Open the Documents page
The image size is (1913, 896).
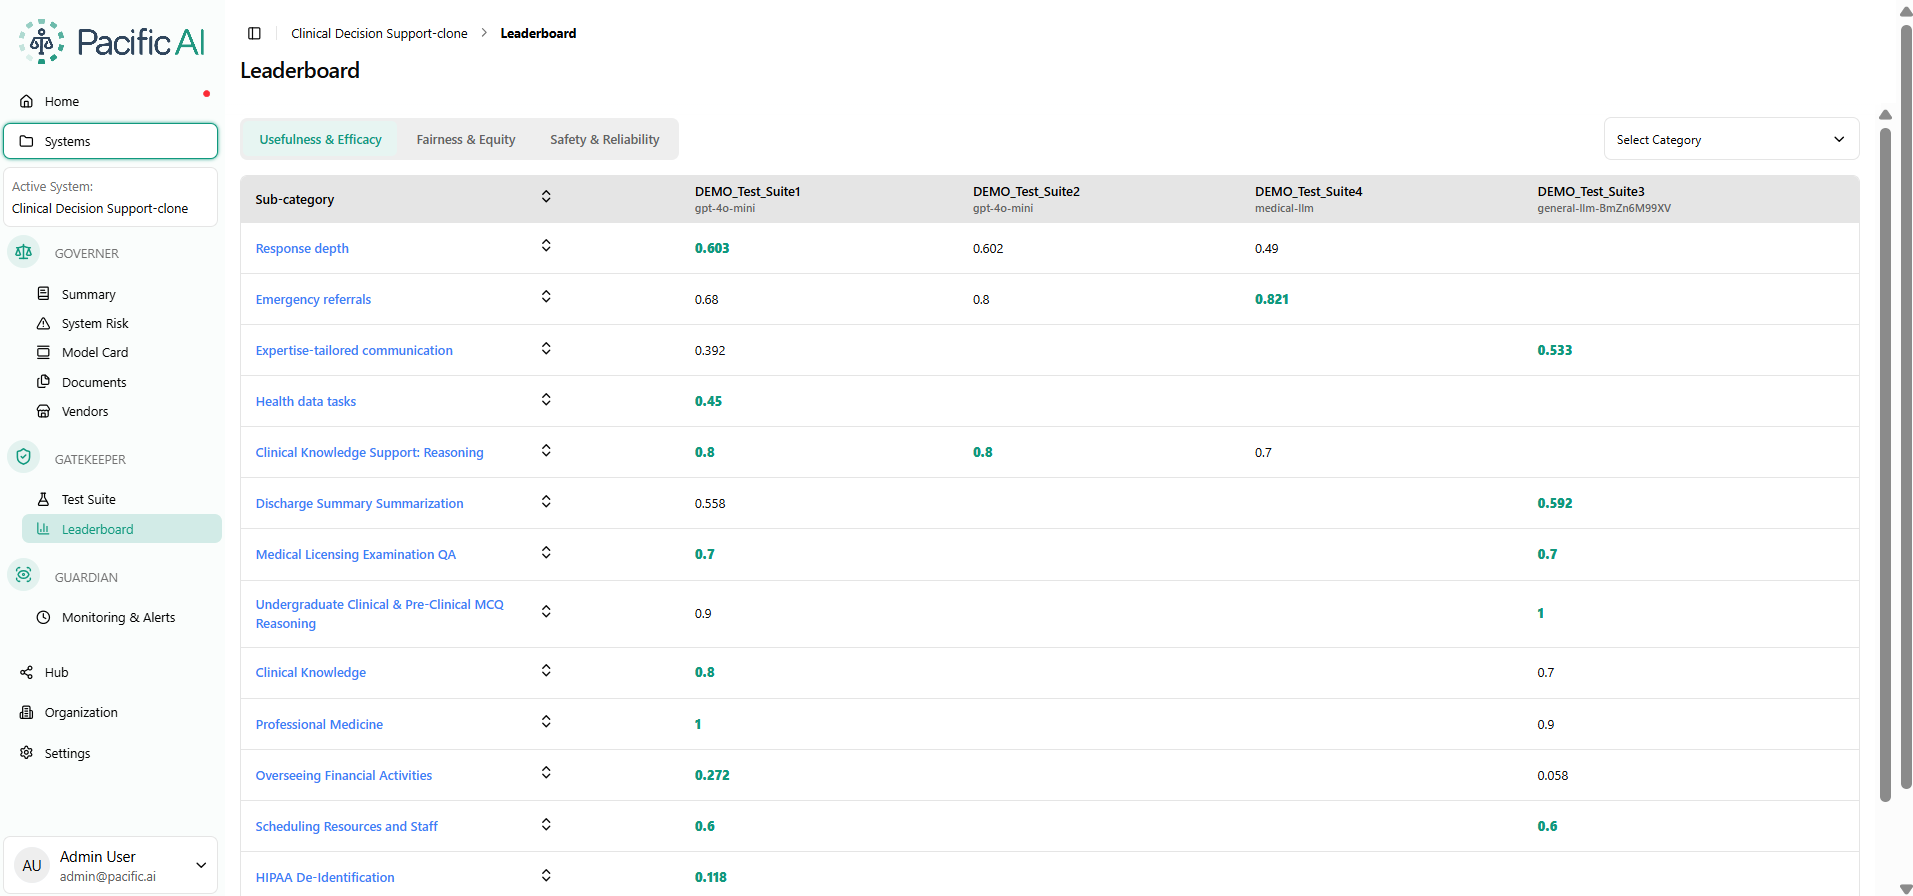pos(94,382)
